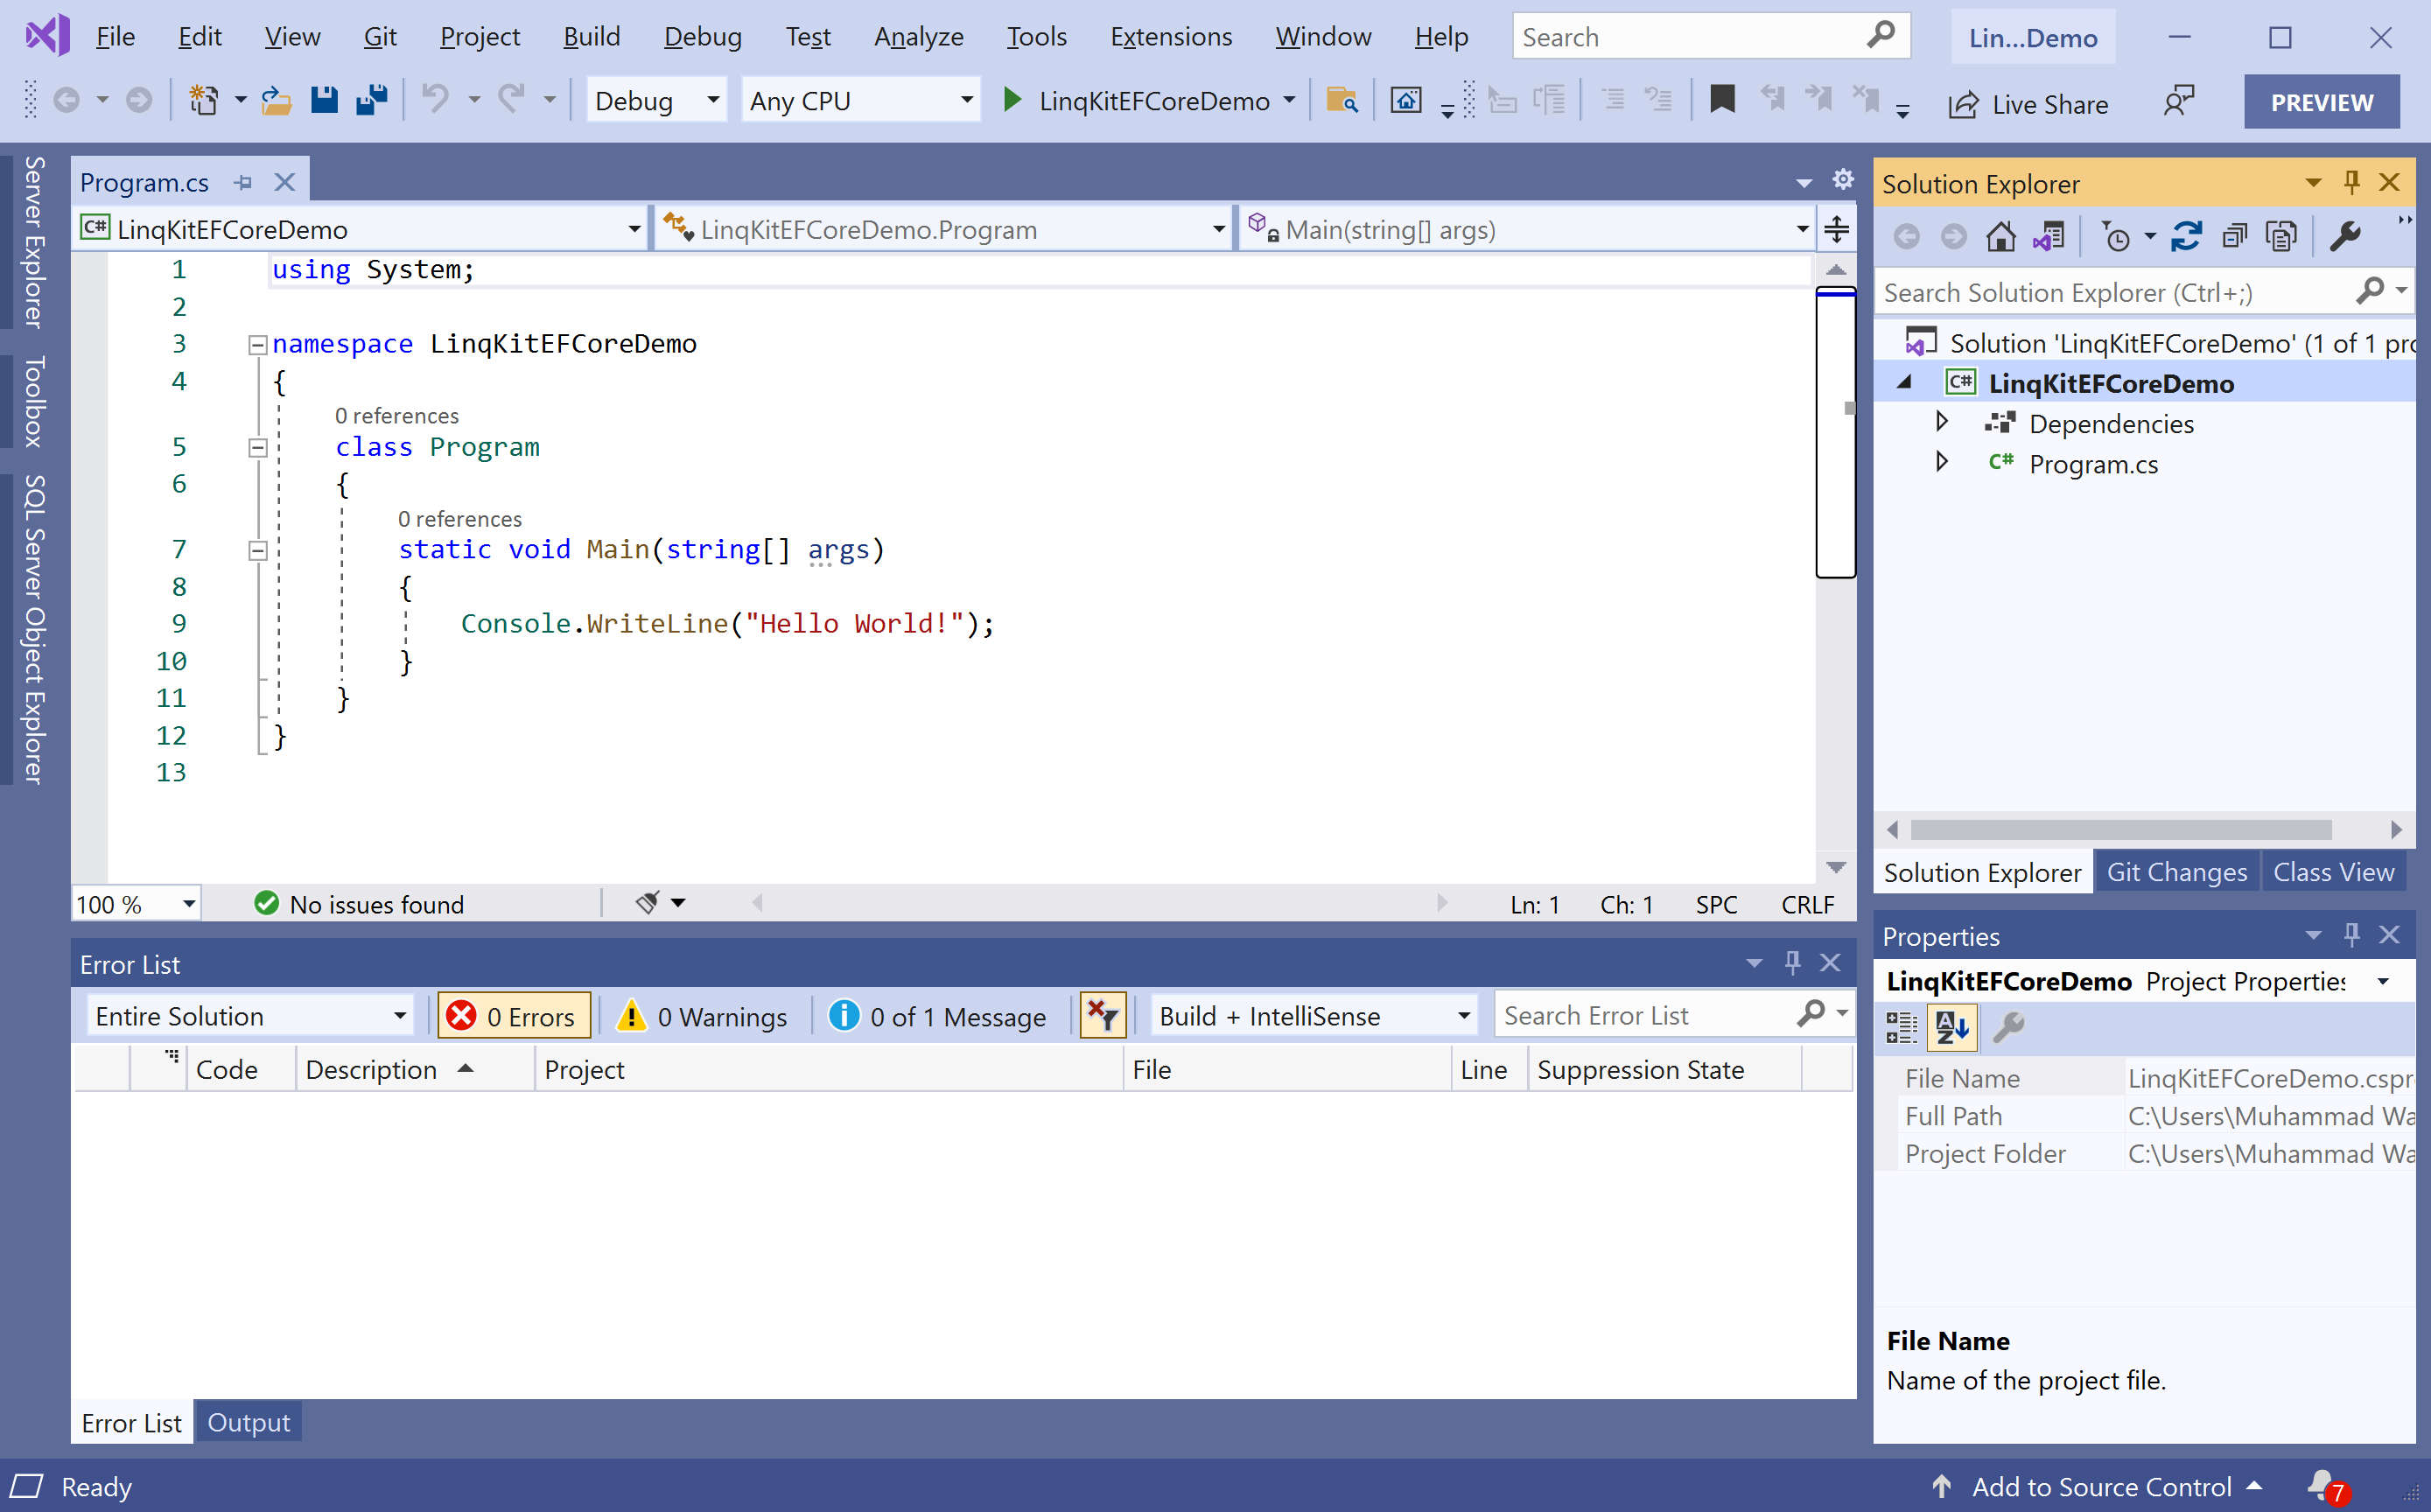
Task: Click Add to Source Control
Action: coord(2100,1487)
